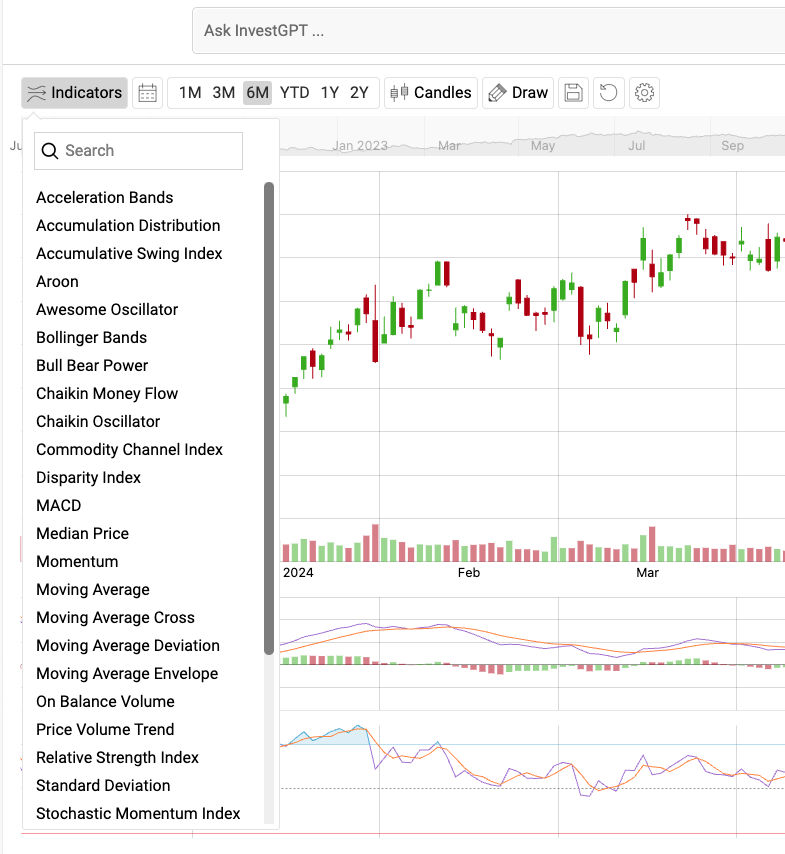Add the MACD indicator

[58, 506]
